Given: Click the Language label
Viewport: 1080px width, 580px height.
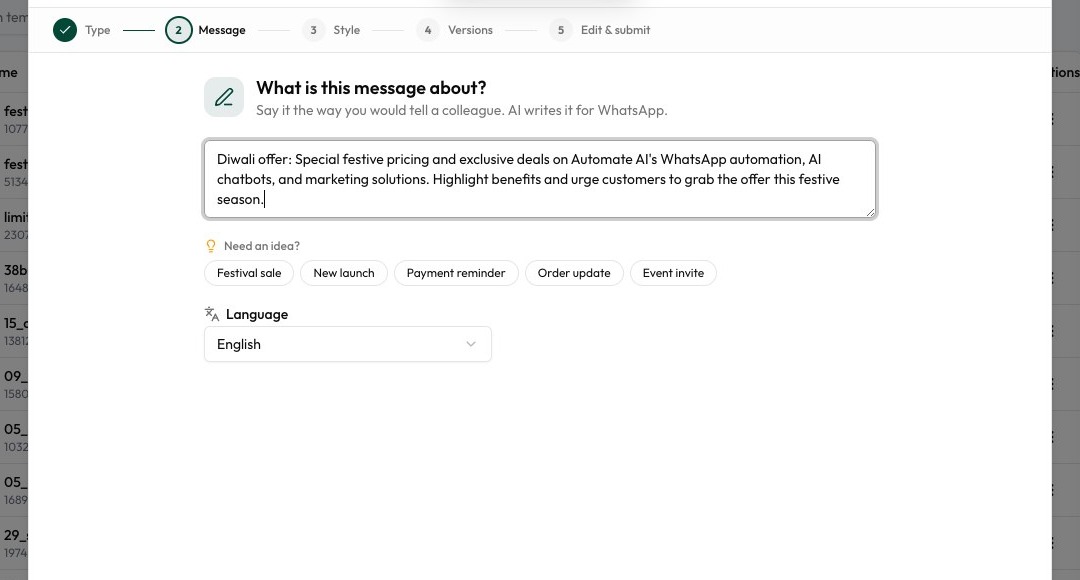Looking at the screenshot, I should coord(257,314).
